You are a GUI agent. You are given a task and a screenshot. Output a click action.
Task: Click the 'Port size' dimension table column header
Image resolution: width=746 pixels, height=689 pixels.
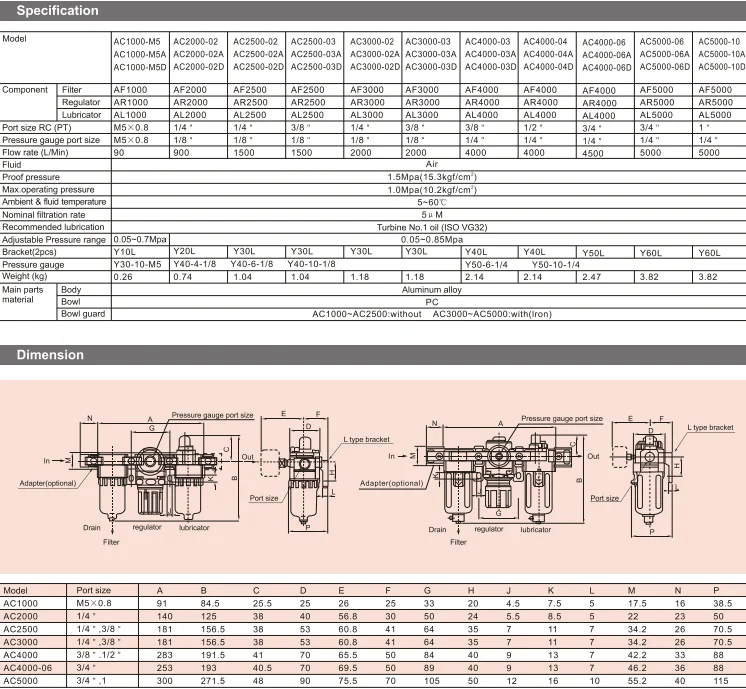93,591
